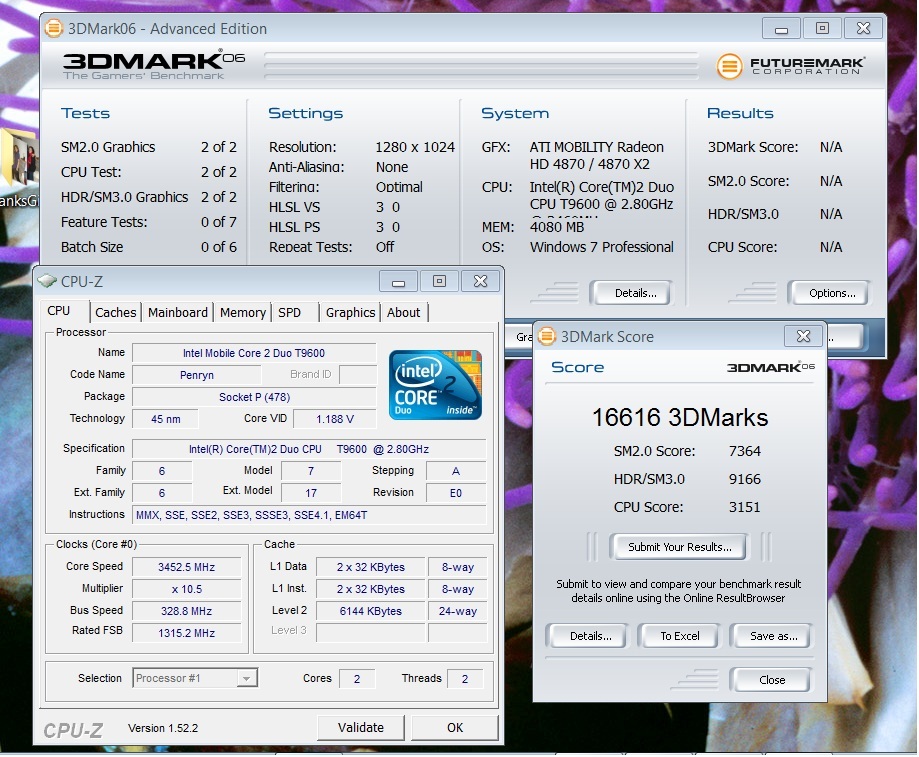Click the Ext. Model field showing 17
919x757 pixels.
[311, 493]
